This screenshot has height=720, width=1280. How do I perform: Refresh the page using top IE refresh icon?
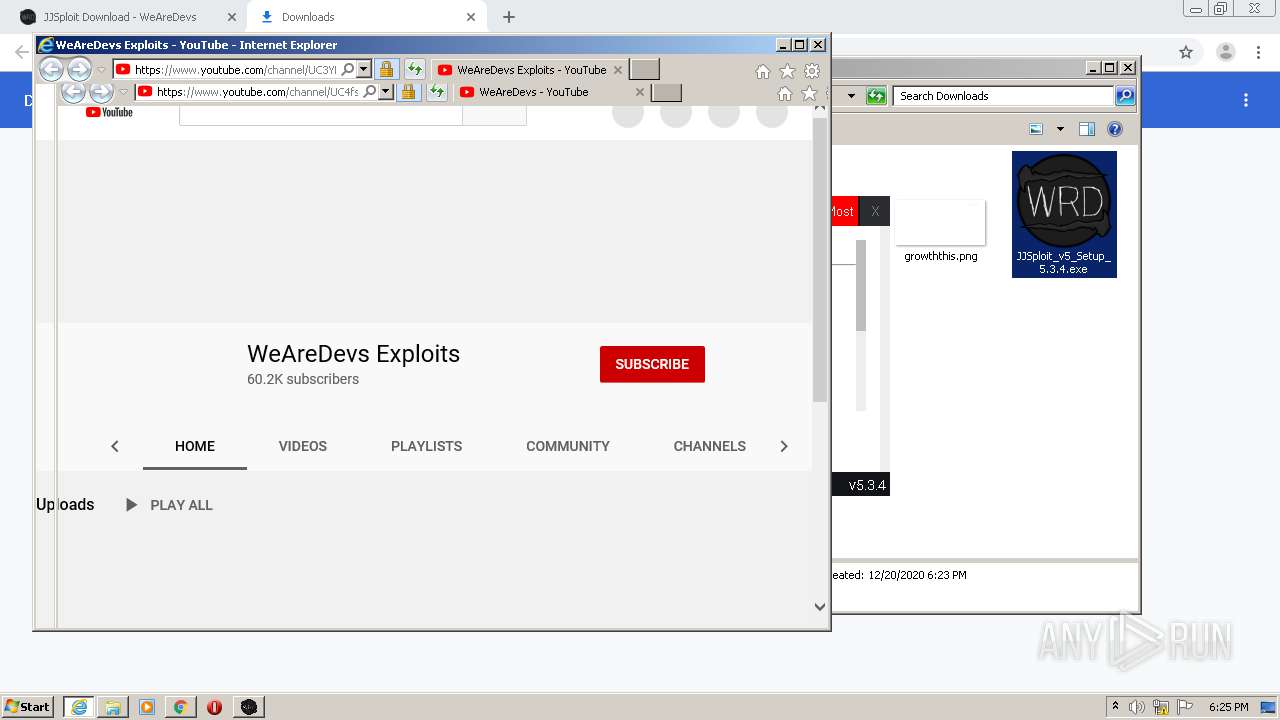(414, 69)
